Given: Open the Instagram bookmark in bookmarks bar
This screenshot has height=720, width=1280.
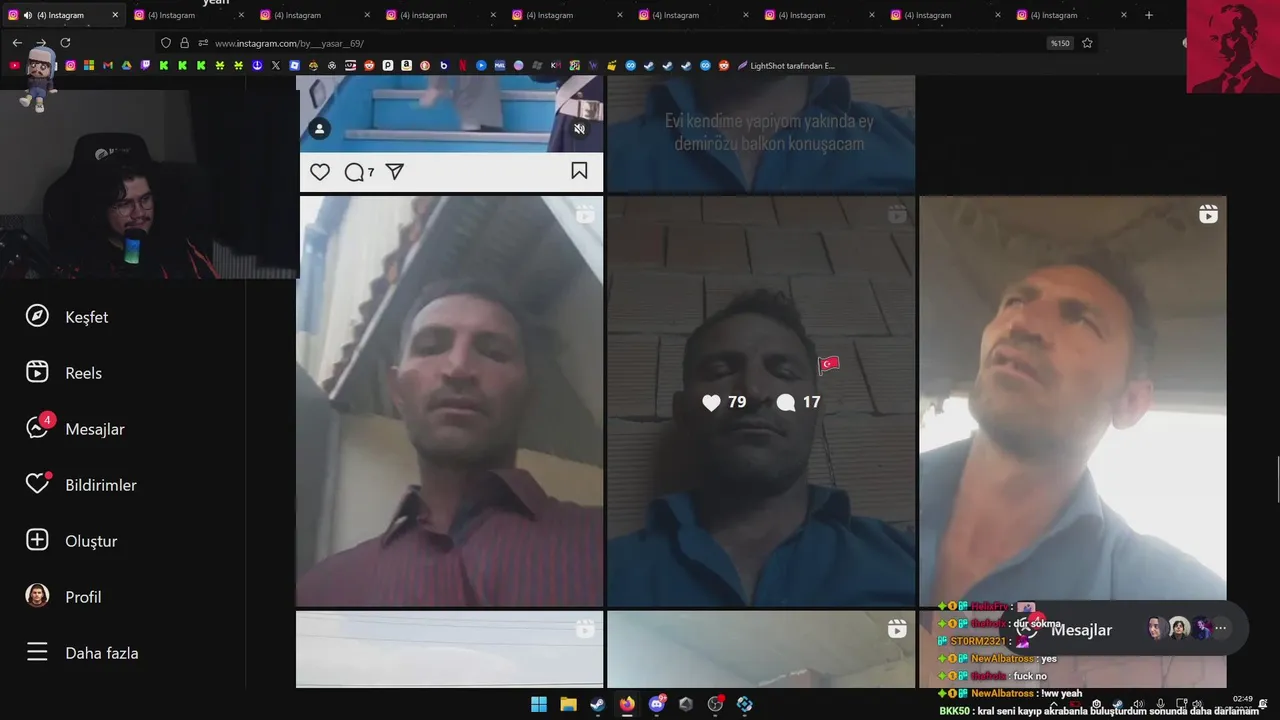Looking at the screenshot, I should click(x=70, y=66).
